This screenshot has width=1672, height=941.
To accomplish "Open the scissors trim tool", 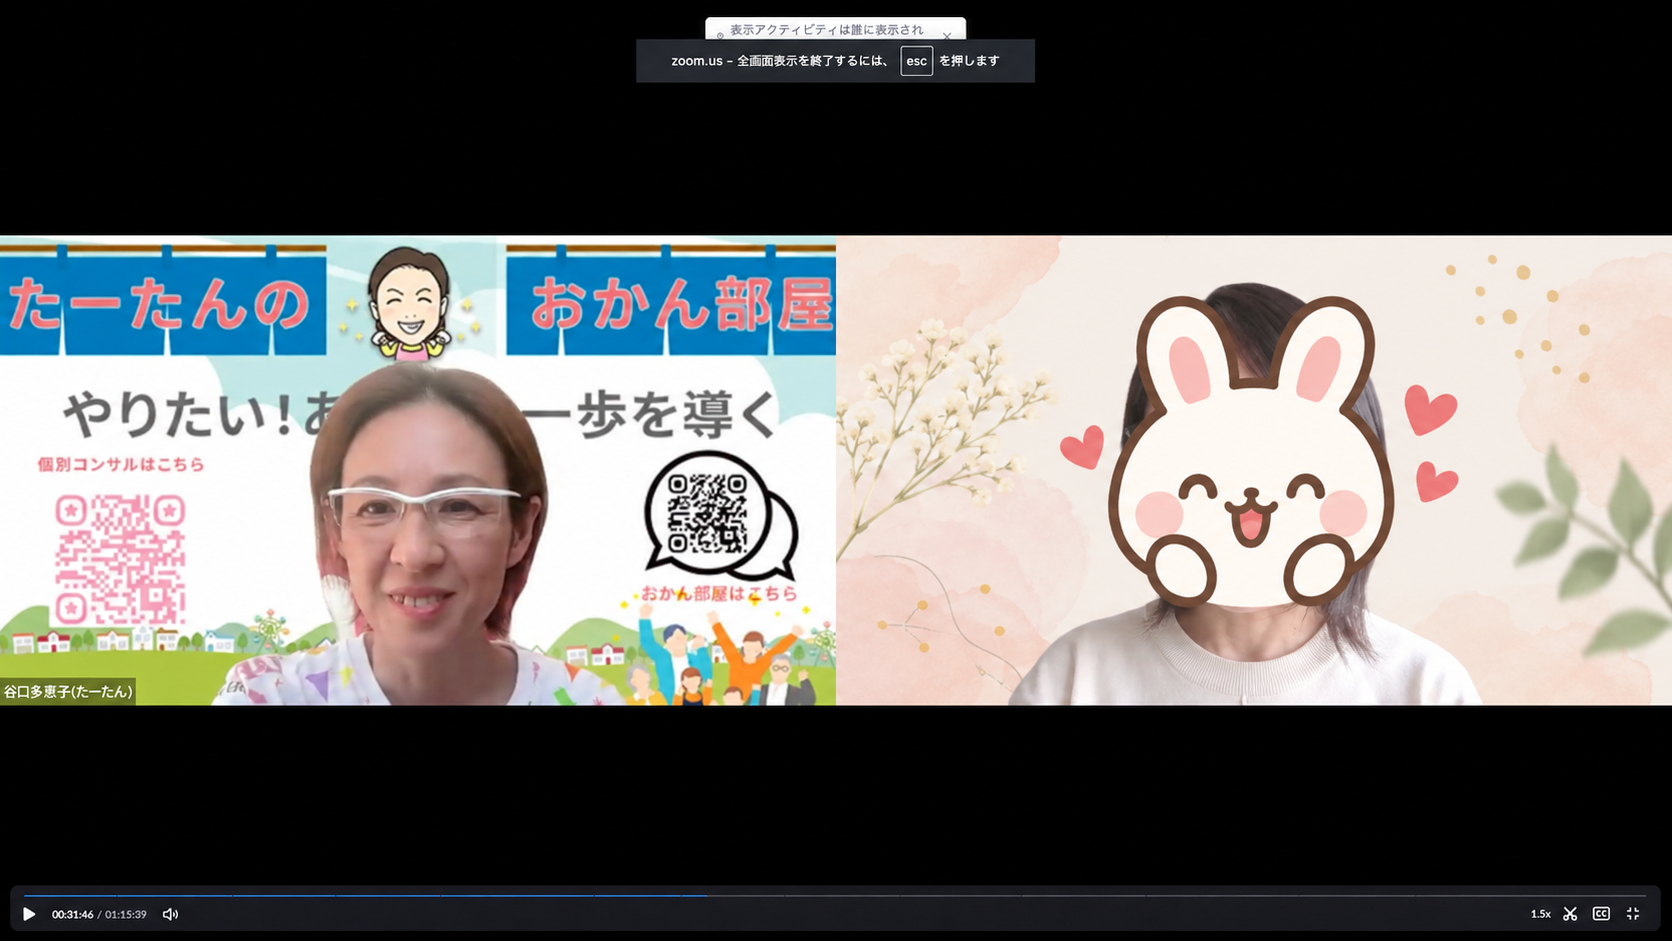I will tap(1570, 914).
